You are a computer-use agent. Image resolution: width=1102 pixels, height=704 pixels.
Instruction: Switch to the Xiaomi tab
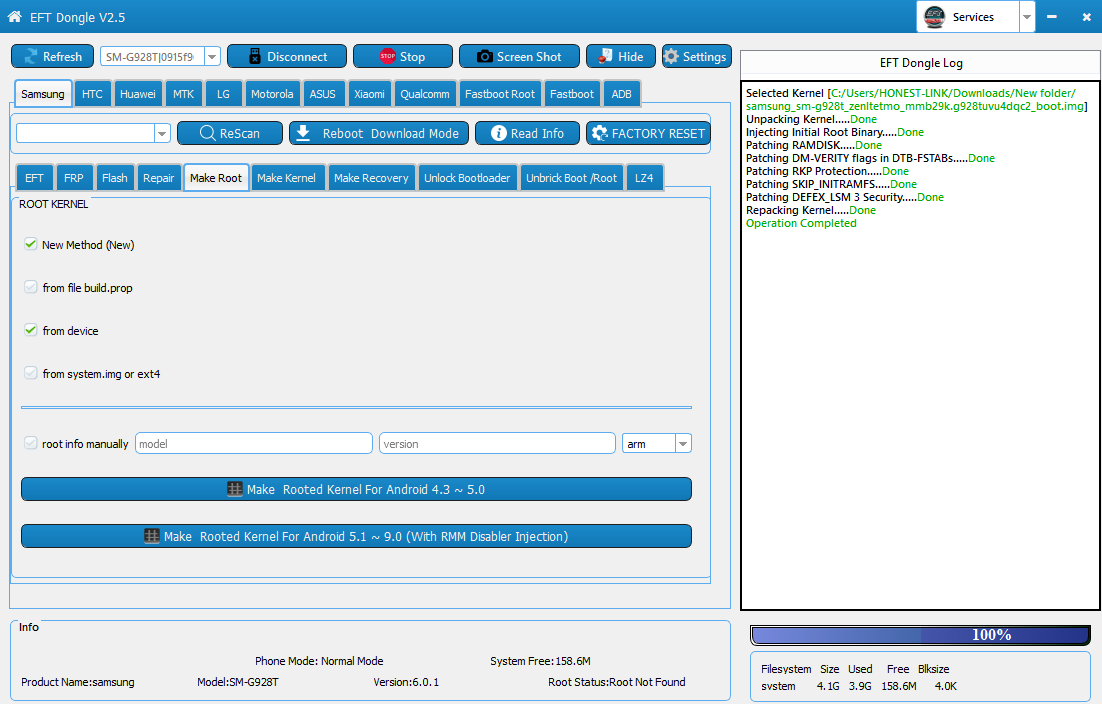click(369, 94)
